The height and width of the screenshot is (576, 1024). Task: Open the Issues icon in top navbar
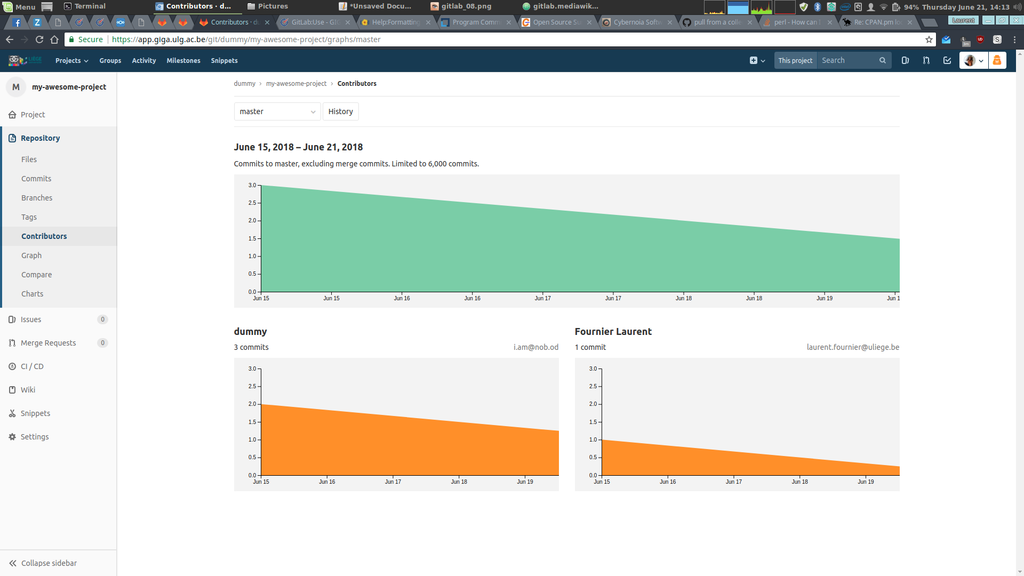coord(905,60)
